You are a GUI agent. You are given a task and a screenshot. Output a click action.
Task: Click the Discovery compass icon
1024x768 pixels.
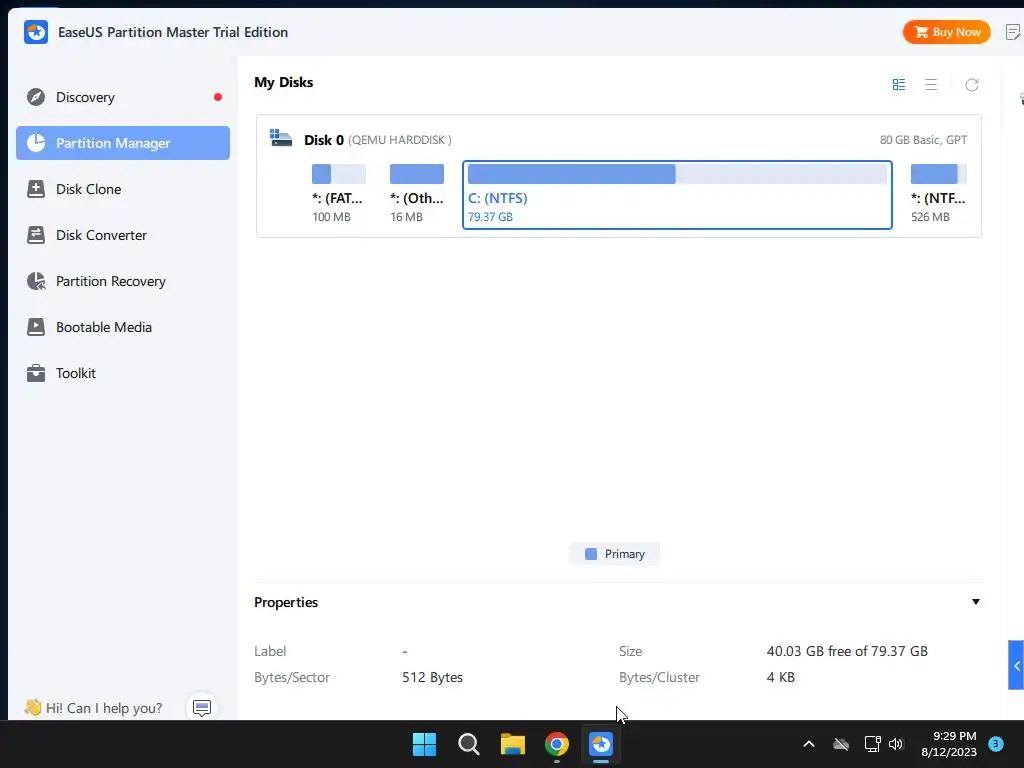point(36,97)
